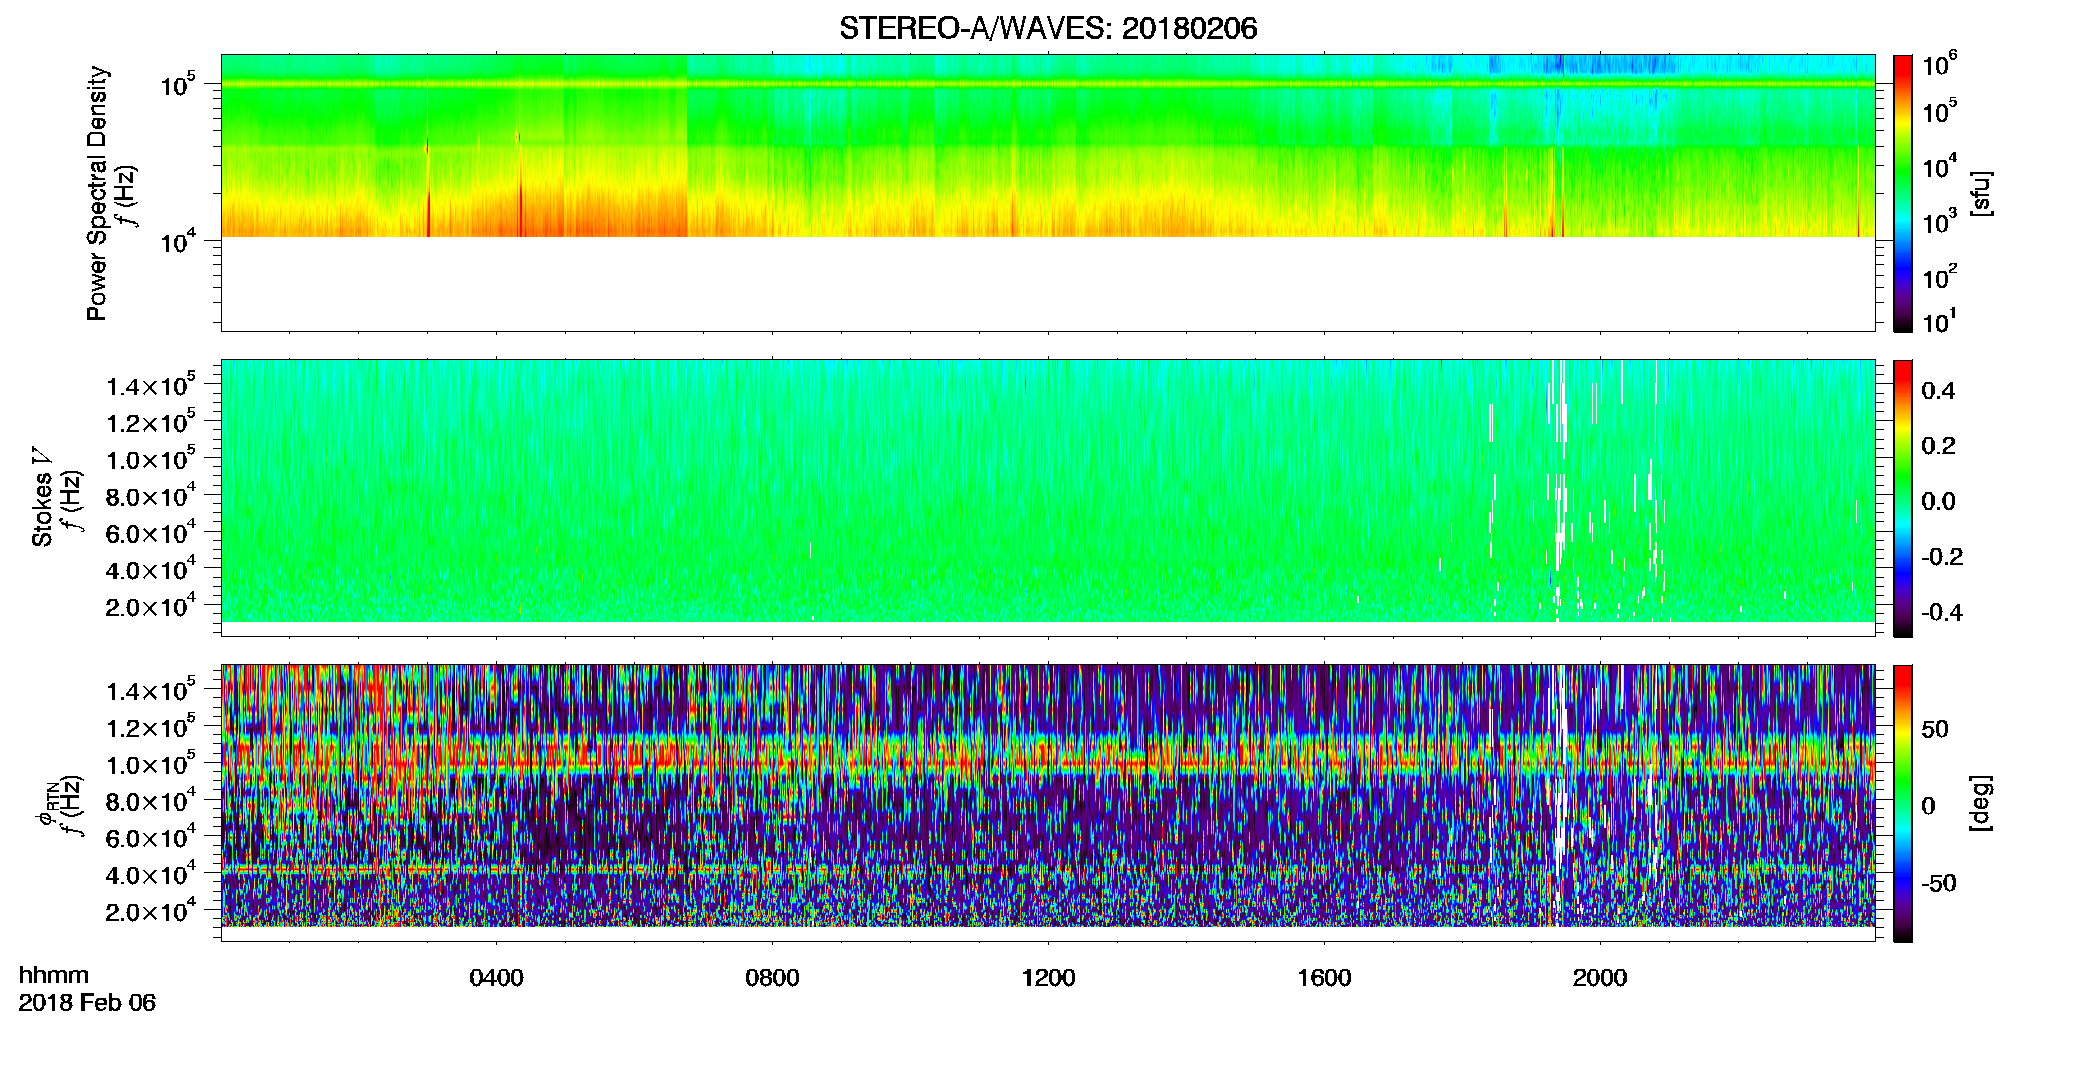The image size is (2096, 1080).
Task: Click the 1200 time tick label
Action: point(1048,977)
